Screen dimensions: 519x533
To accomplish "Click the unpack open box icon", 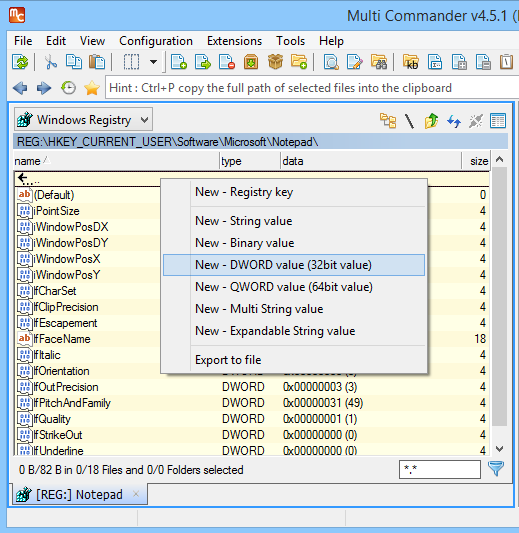I will (x=275, y=62).
